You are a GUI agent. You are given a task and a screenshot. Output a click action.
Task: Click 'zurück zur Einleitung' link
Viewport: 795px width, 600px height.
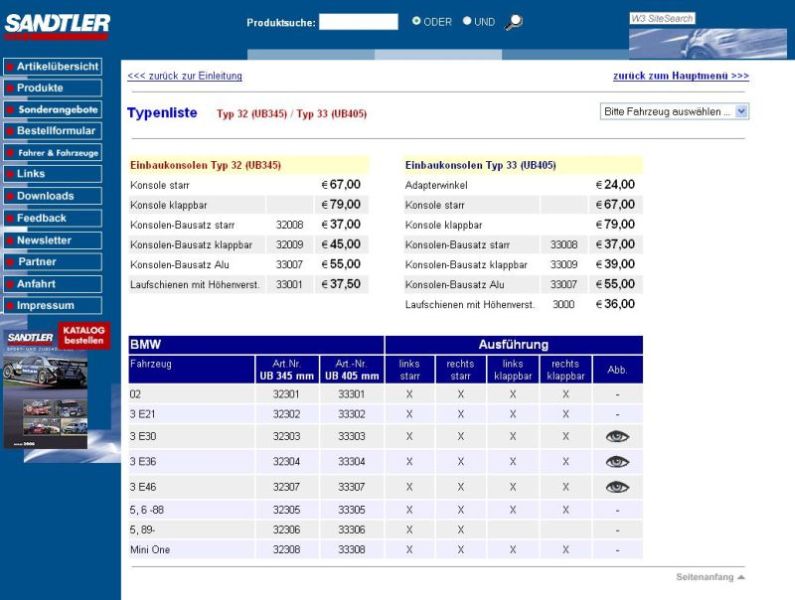coord(185,76)
